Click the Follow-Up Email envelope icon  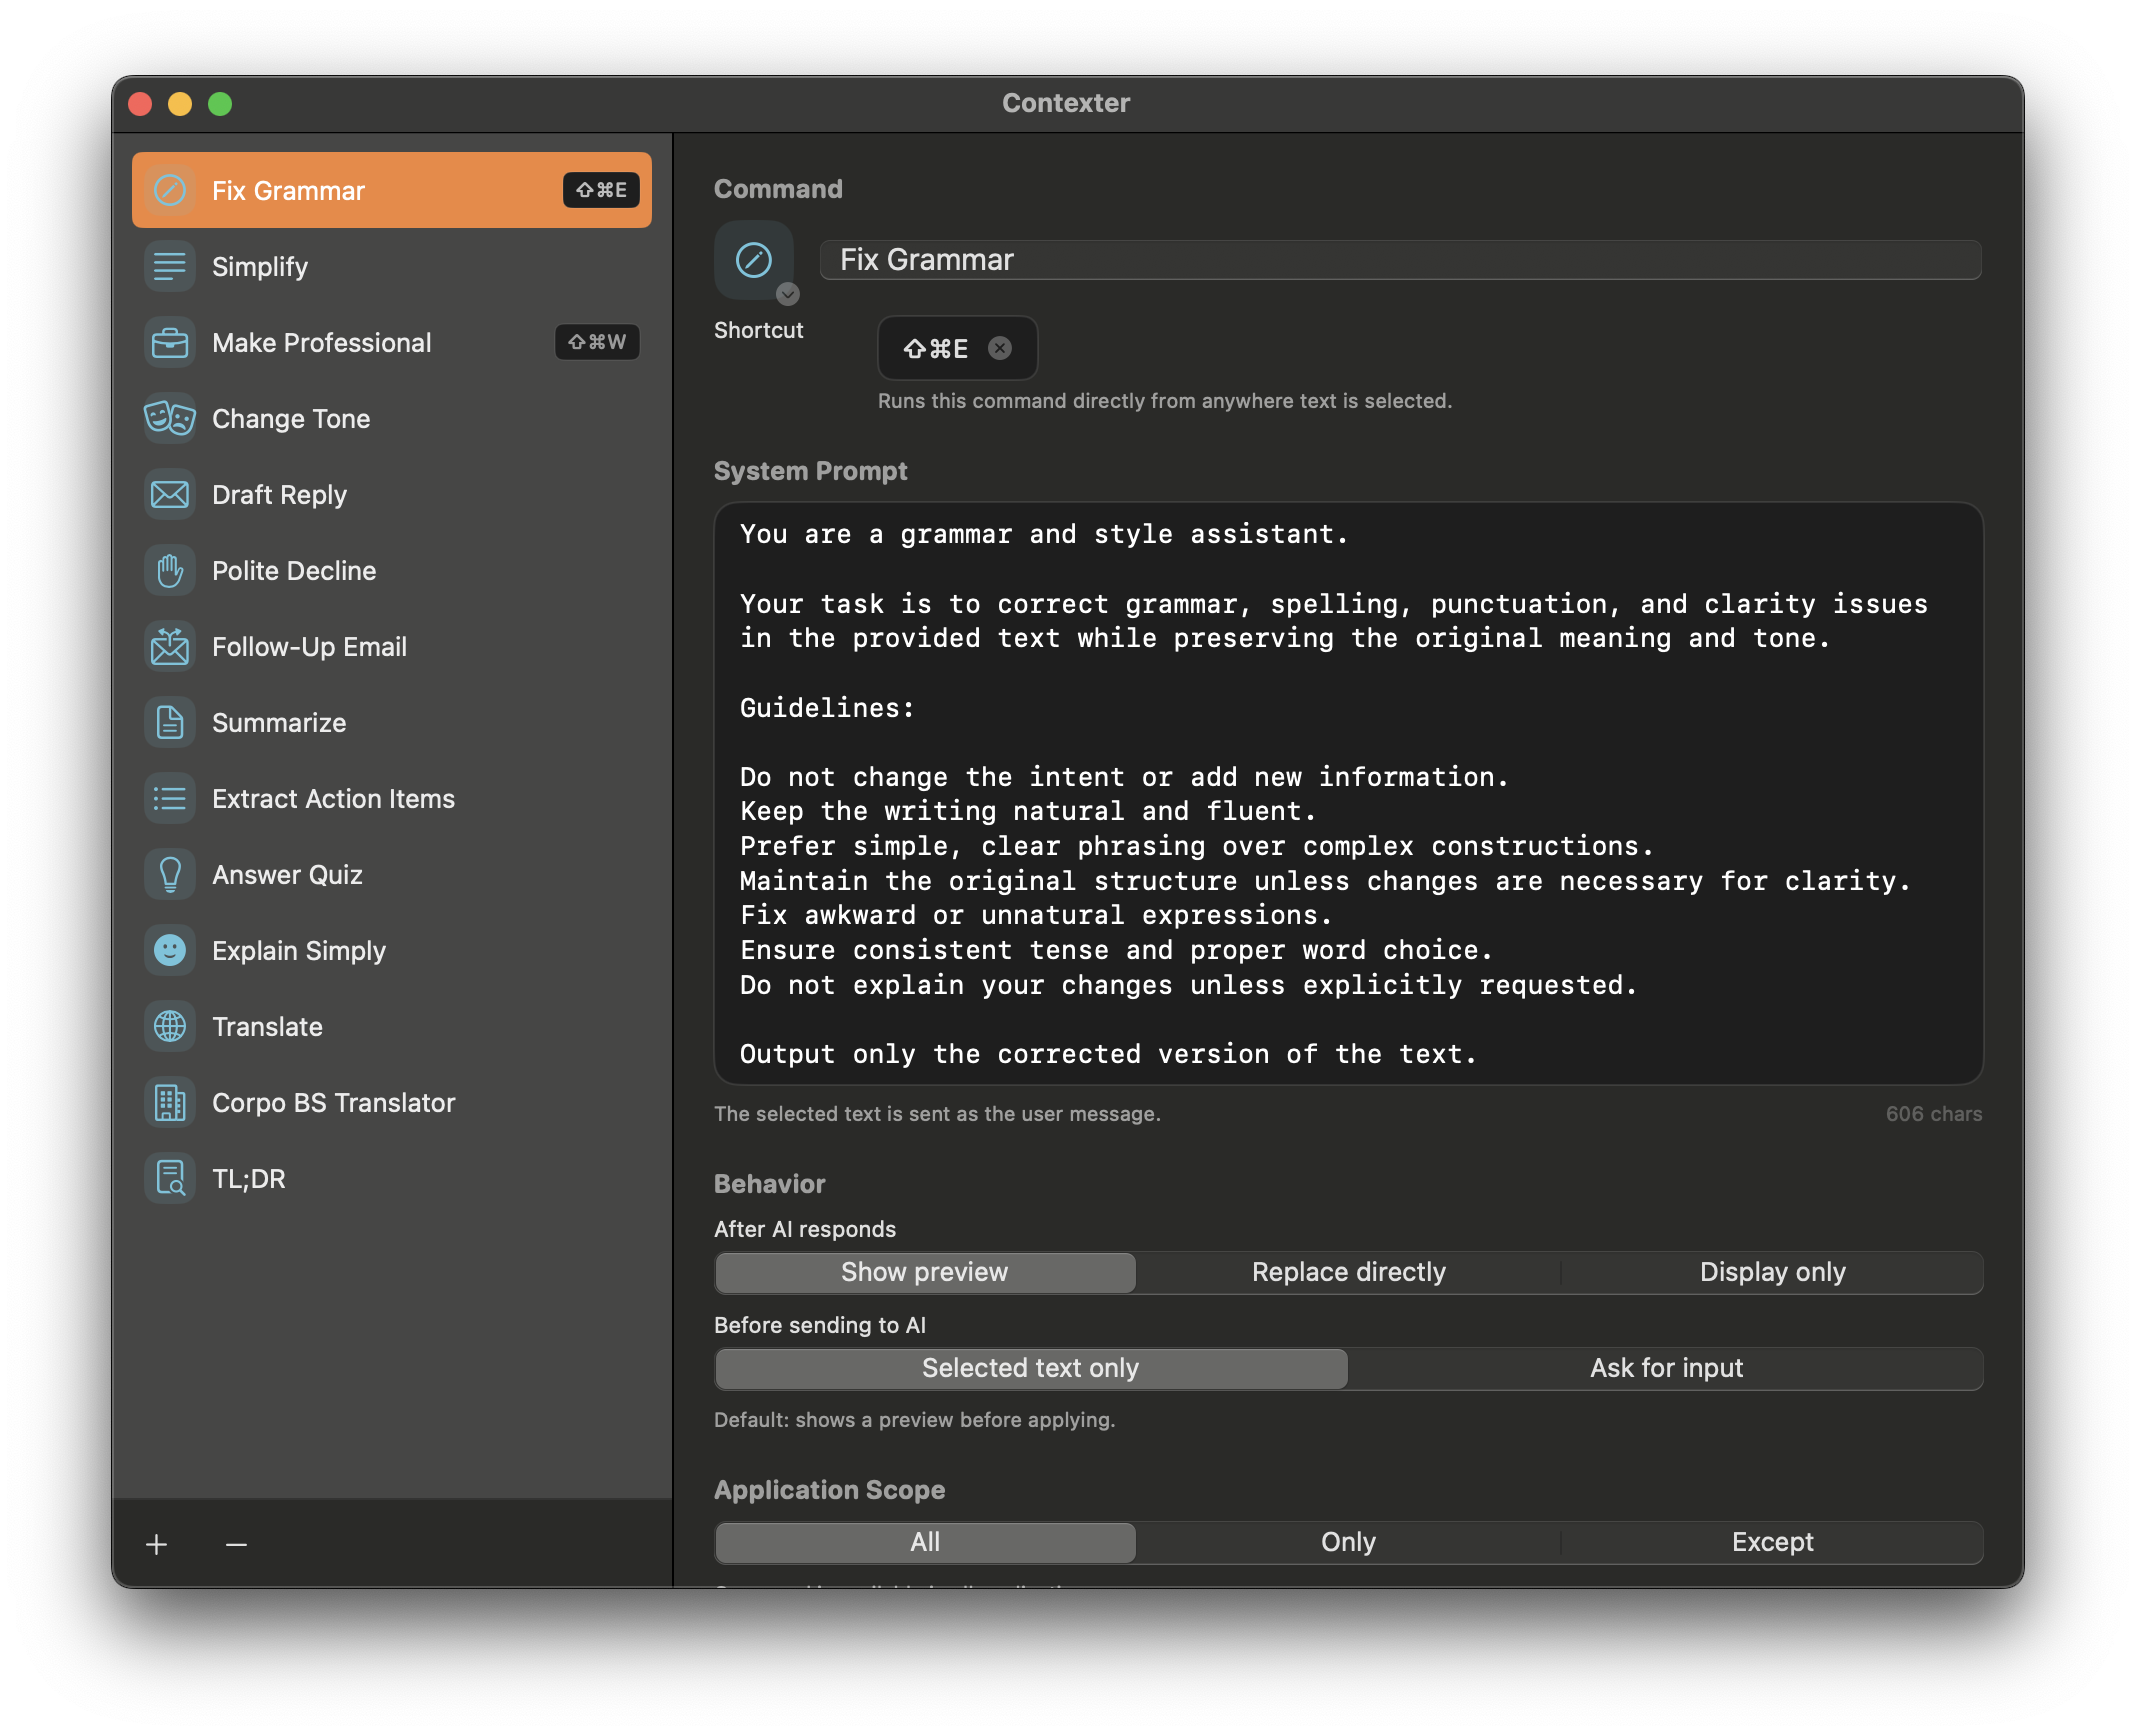coord(170,646)
